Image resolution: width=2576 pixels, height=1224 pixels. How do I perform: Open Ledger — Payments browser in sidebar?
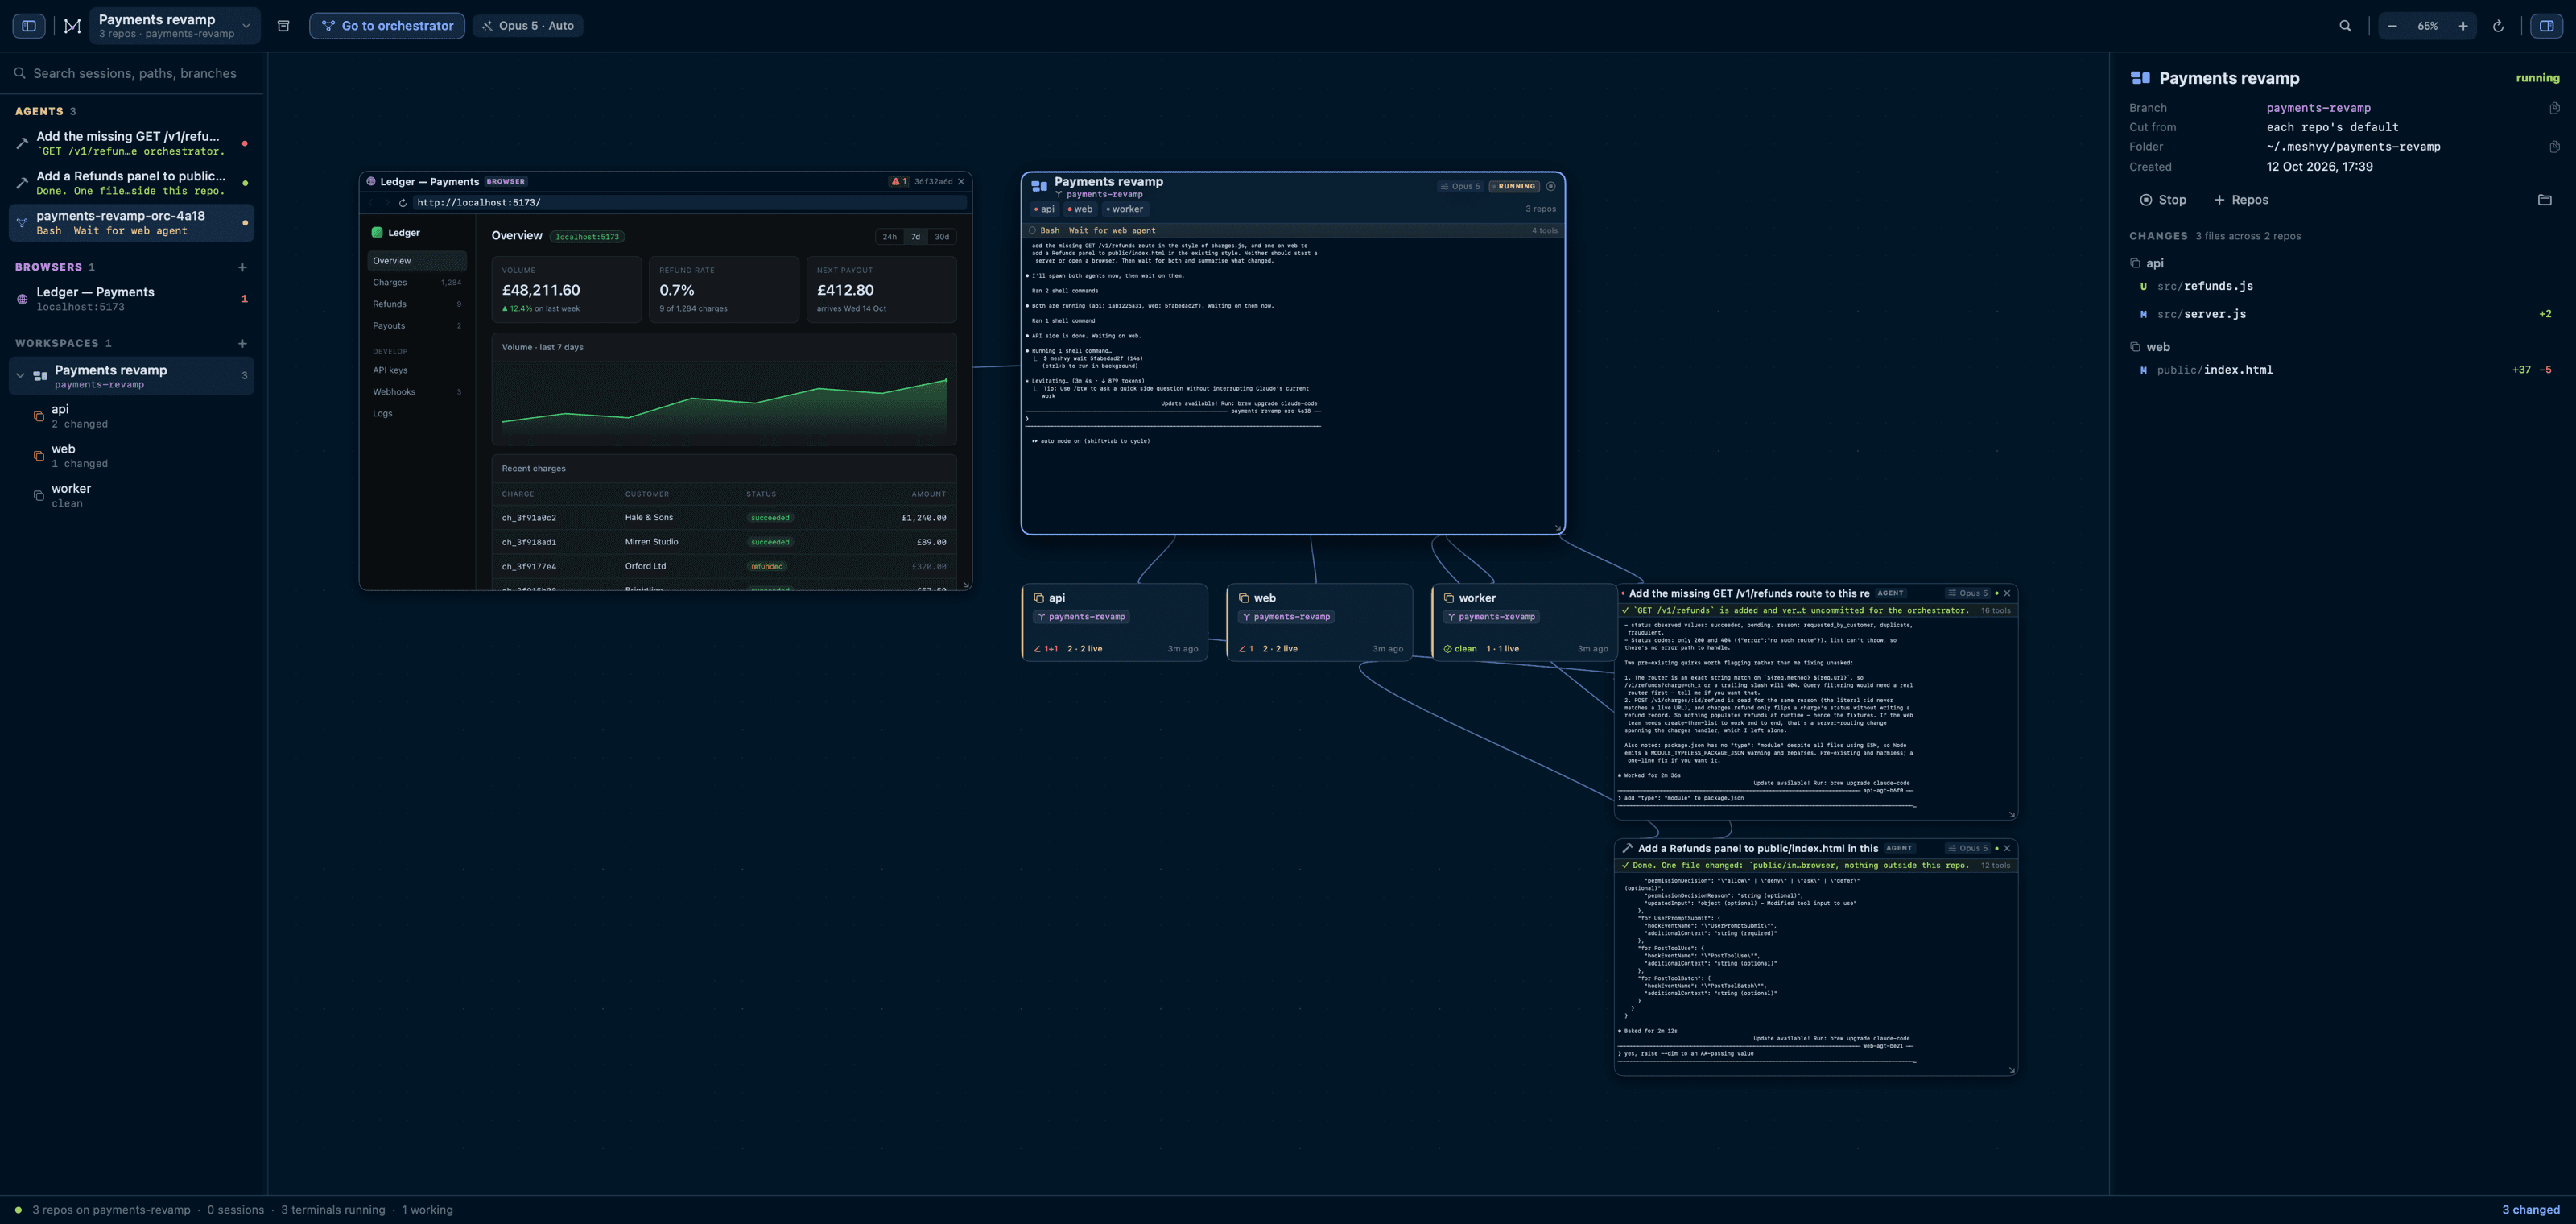(x=132, y=299)
